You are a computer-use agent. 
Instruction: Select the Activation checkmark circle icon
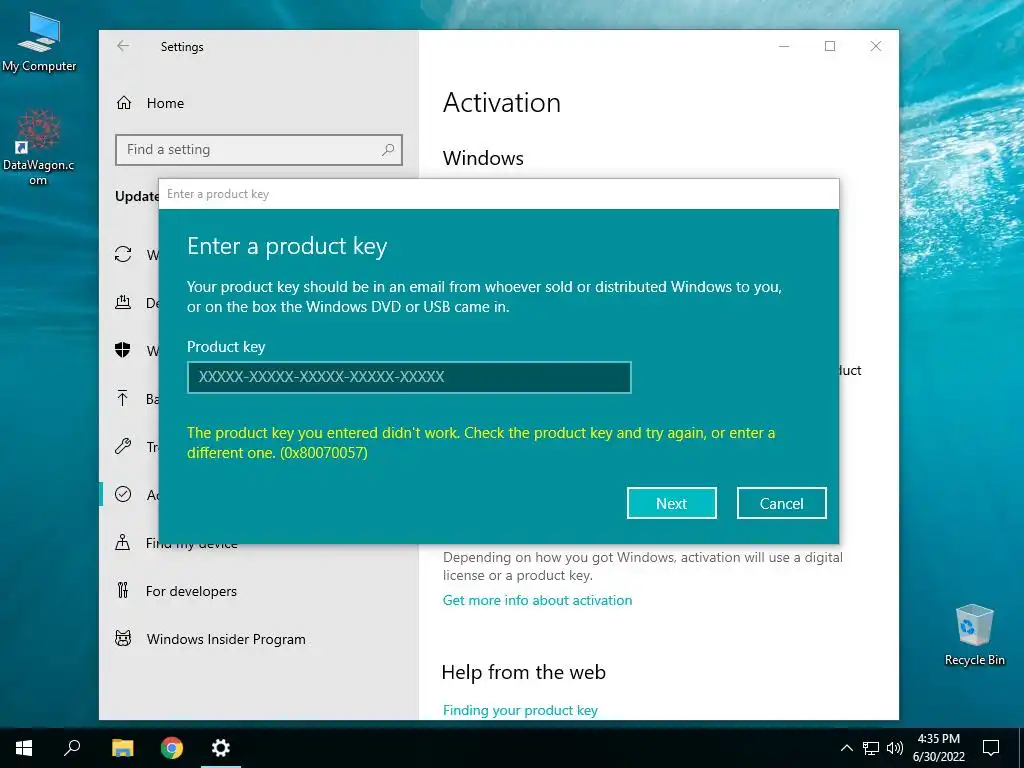pyautogui.click(x=123, y=494)
